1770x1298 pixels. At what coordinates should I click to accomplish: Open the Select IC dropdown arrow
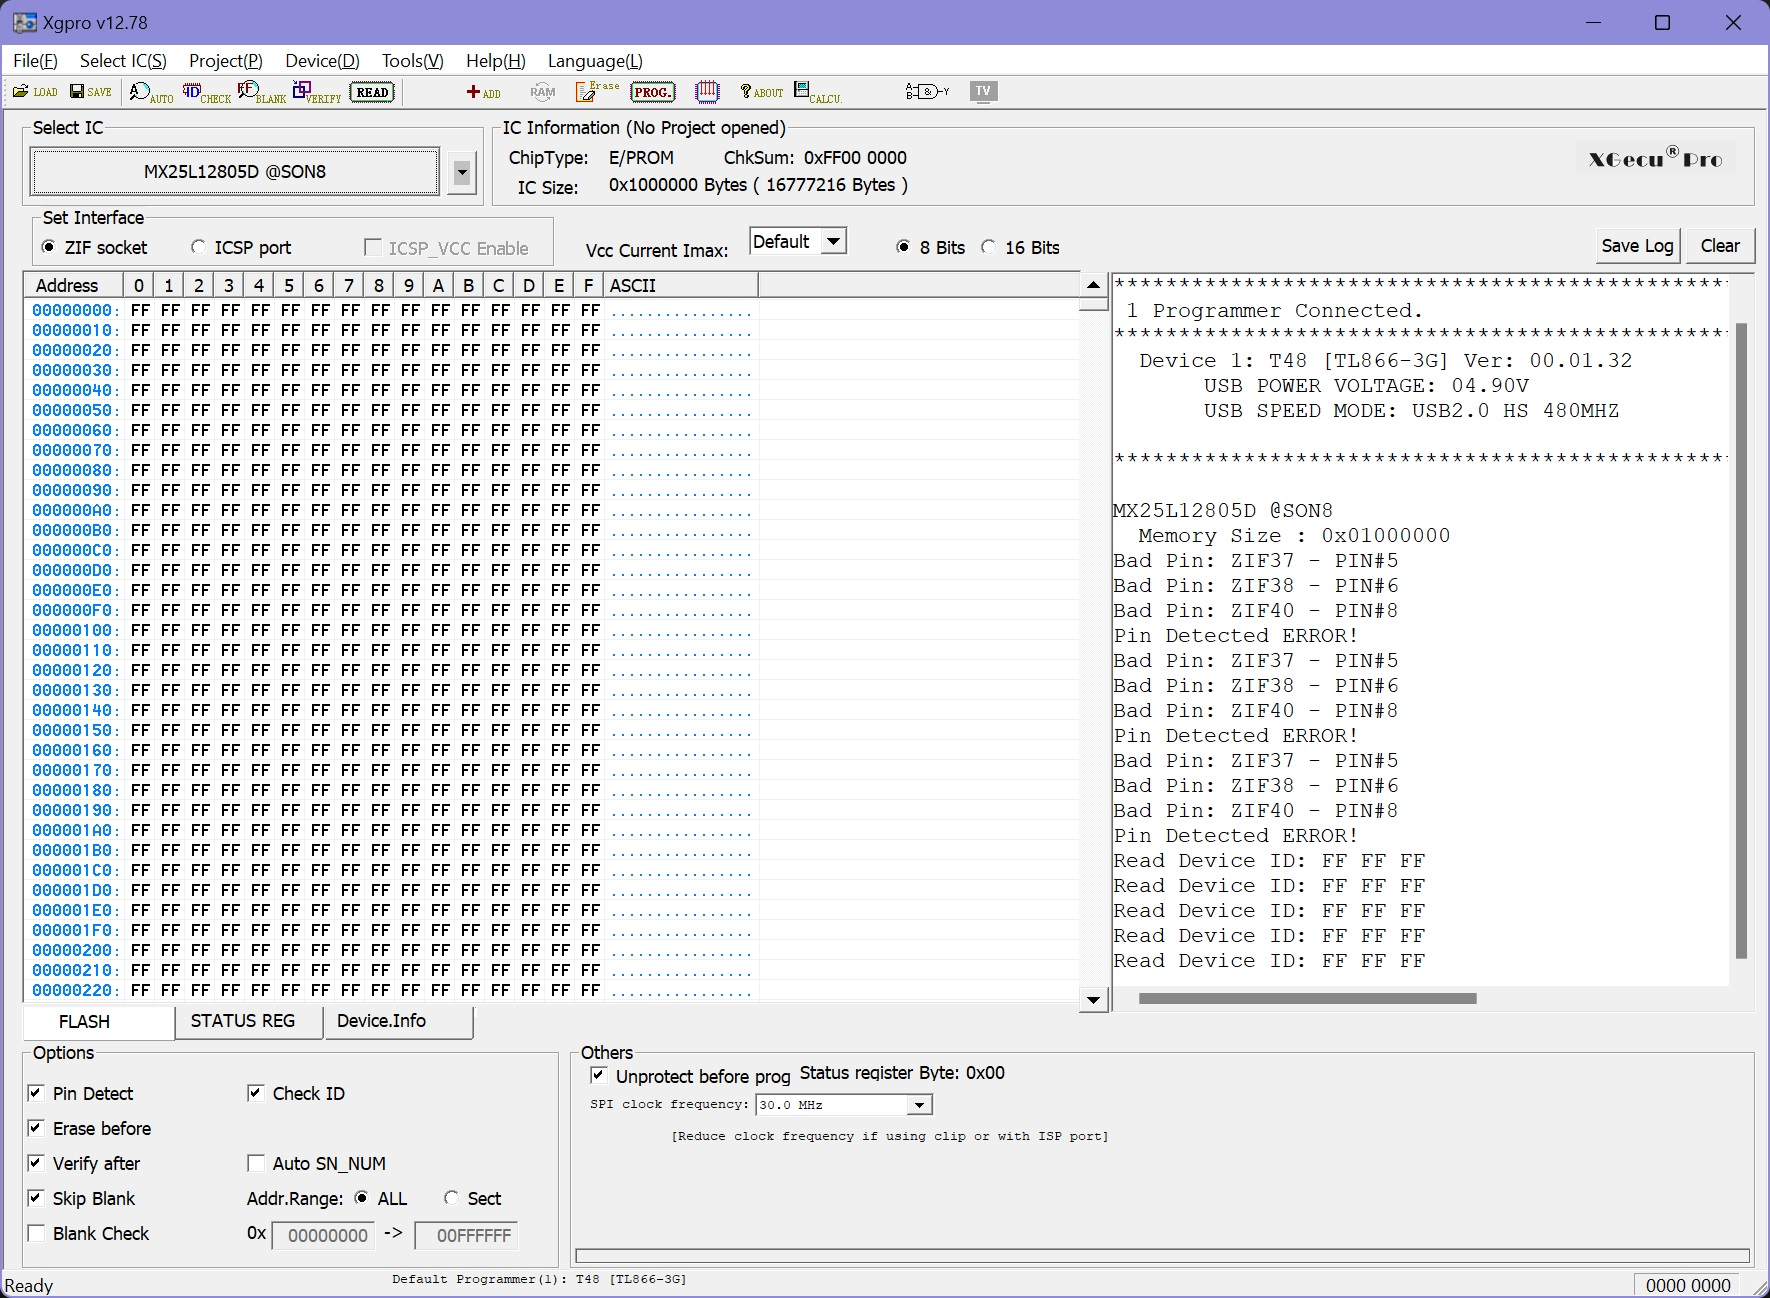tap(462, 172)
